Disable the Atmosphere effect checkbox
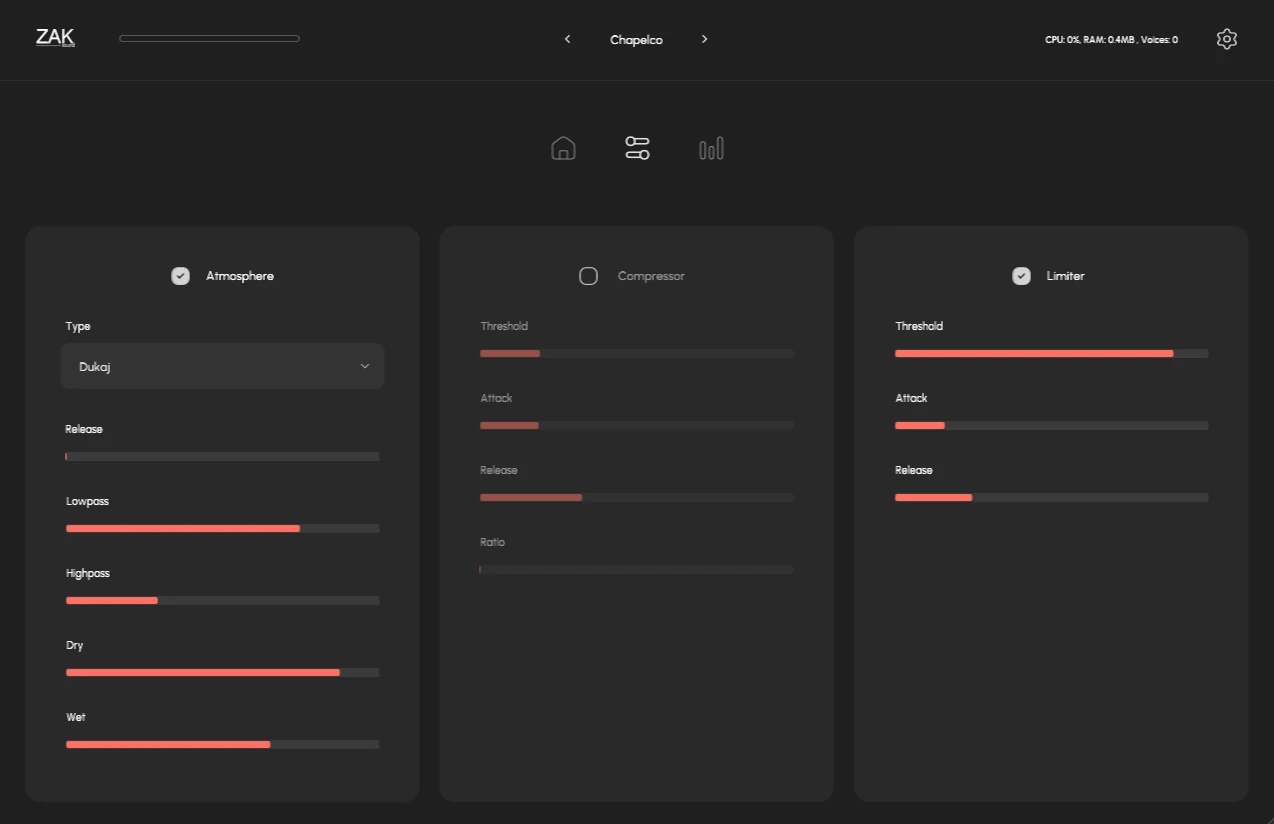The image size is (1274, 824). [180, 276]
